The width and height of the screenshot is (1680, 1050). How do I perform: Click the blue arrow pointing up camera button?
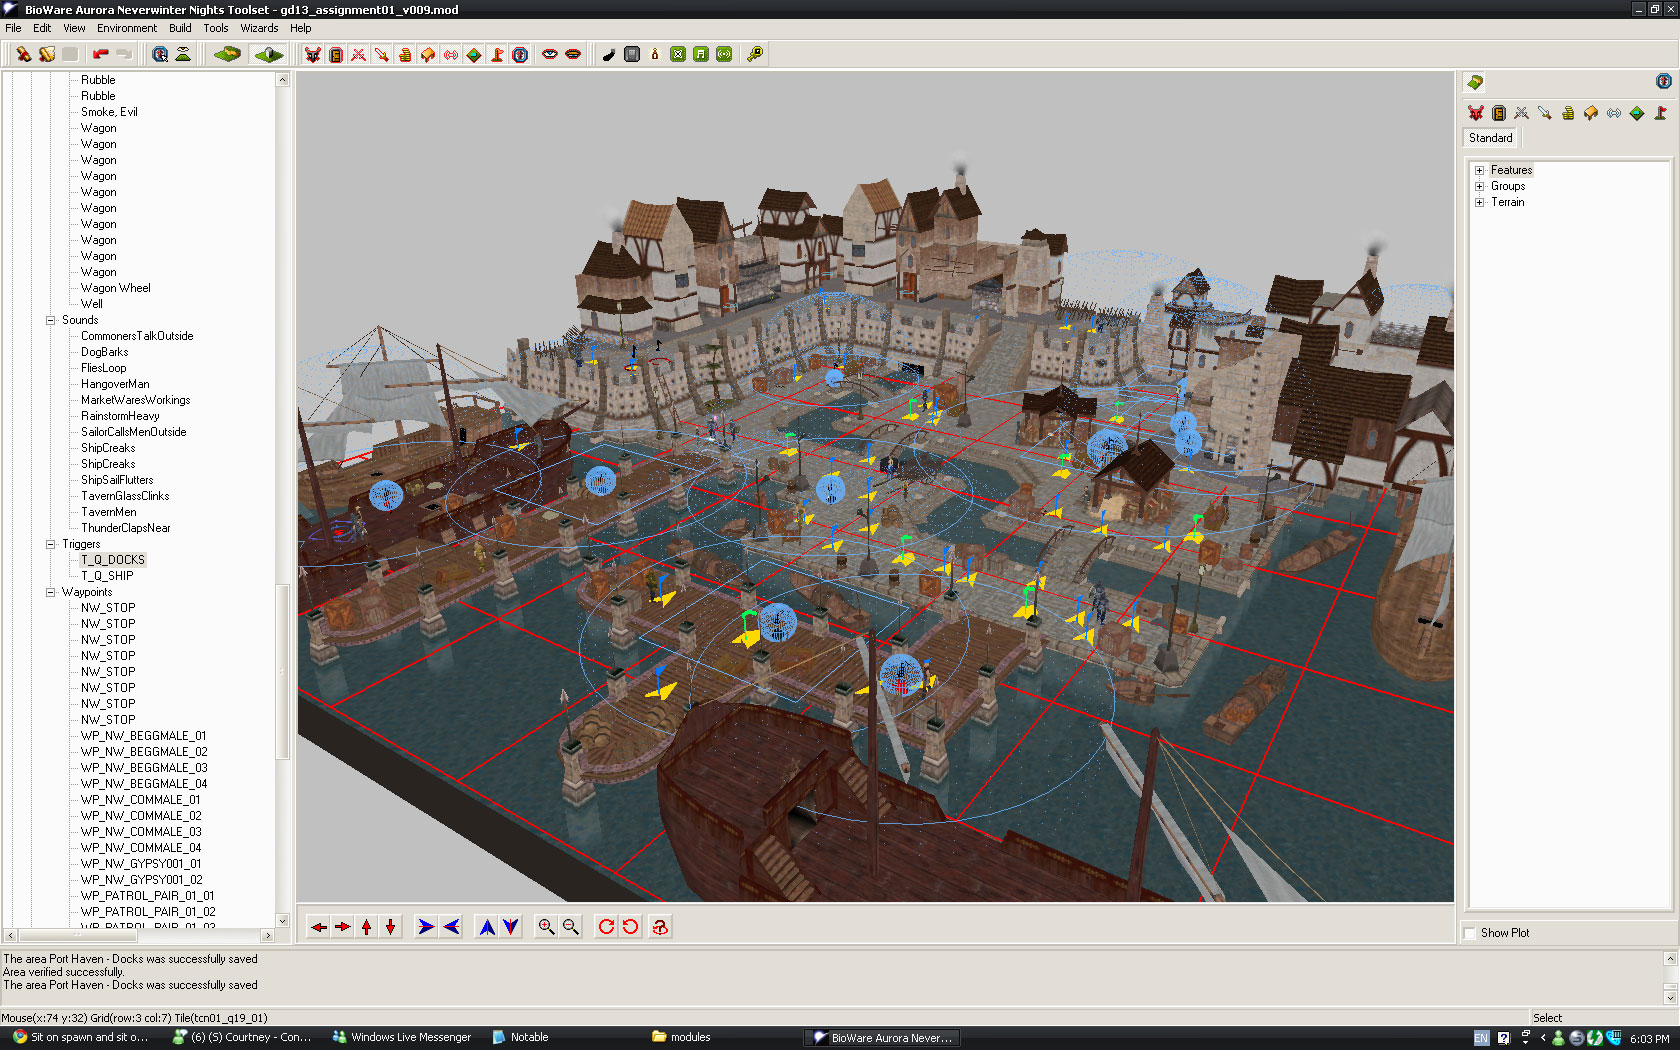pyautogui.click(x=487, y=927)
